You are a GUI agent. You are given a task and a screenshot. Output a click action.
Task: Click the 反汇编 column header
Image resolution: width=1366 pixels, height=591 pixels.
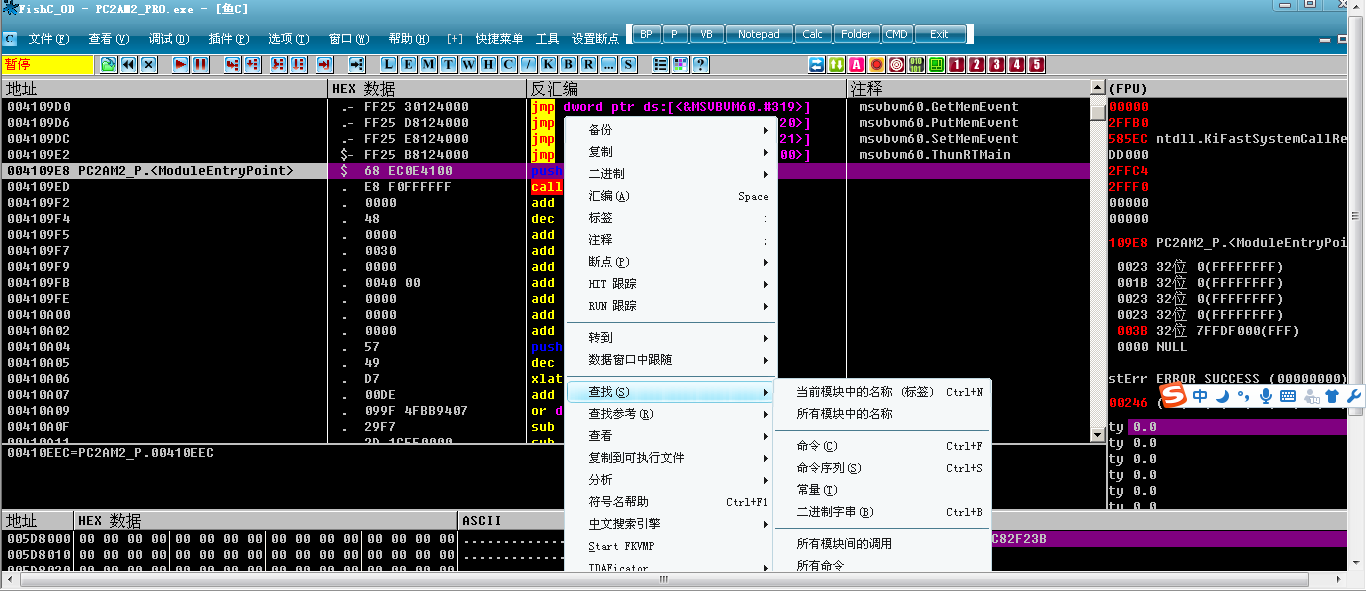click(x=554, y=89)
